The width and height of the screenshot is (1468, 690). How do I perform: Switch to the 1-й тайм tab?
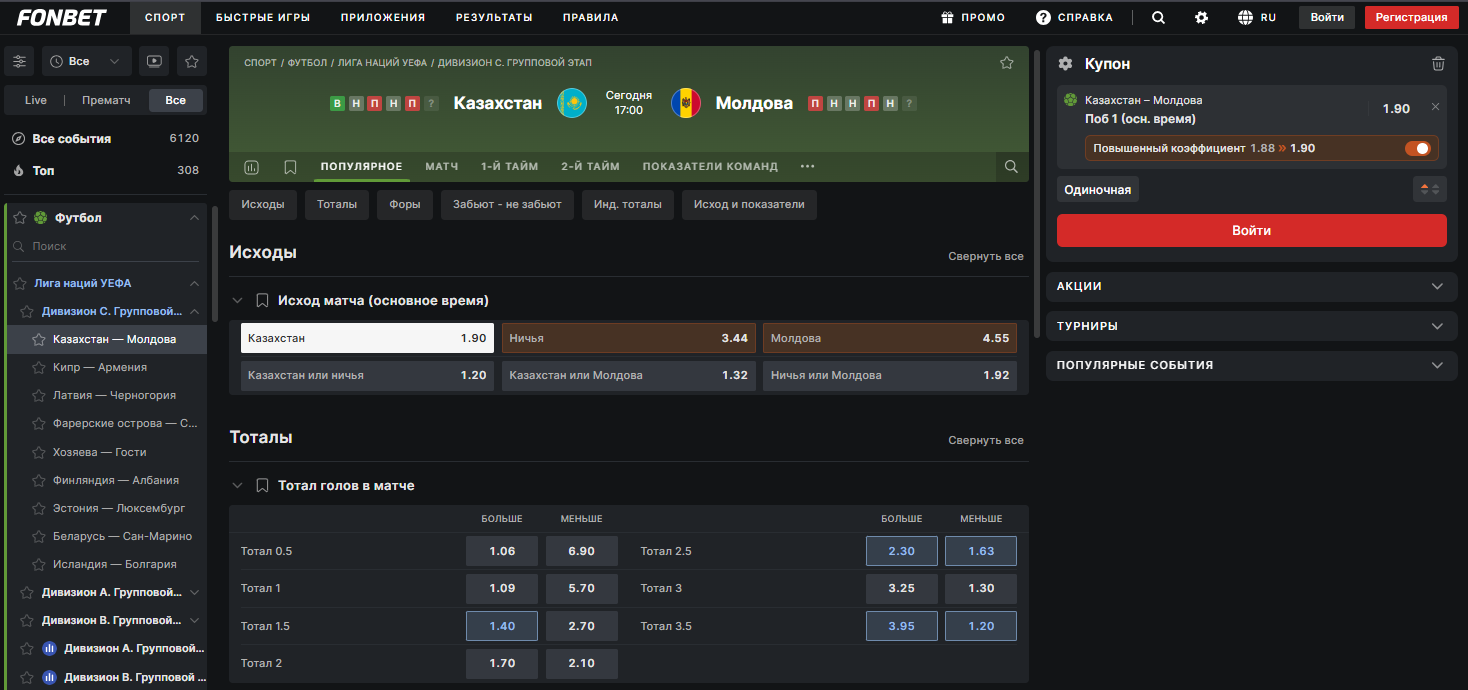(x=510, y=167)
